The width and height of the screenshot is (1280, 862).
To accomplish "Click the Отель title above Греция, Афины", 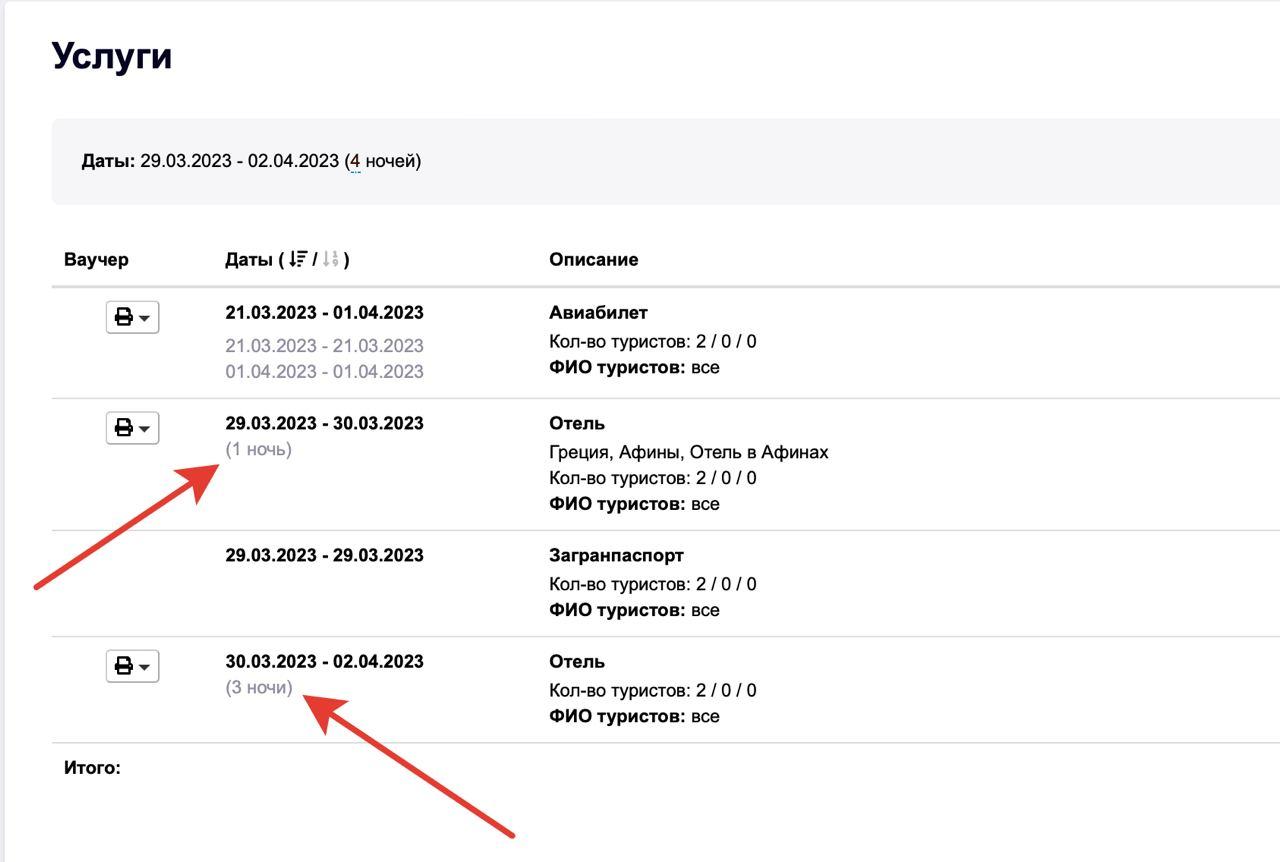I will coord(577,424).
